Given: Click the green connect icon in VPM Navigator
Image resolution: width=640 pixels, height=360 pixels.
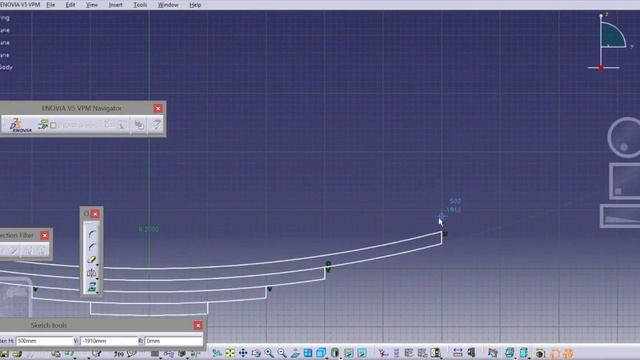Looking at the screenshot, I should (42, 124).
